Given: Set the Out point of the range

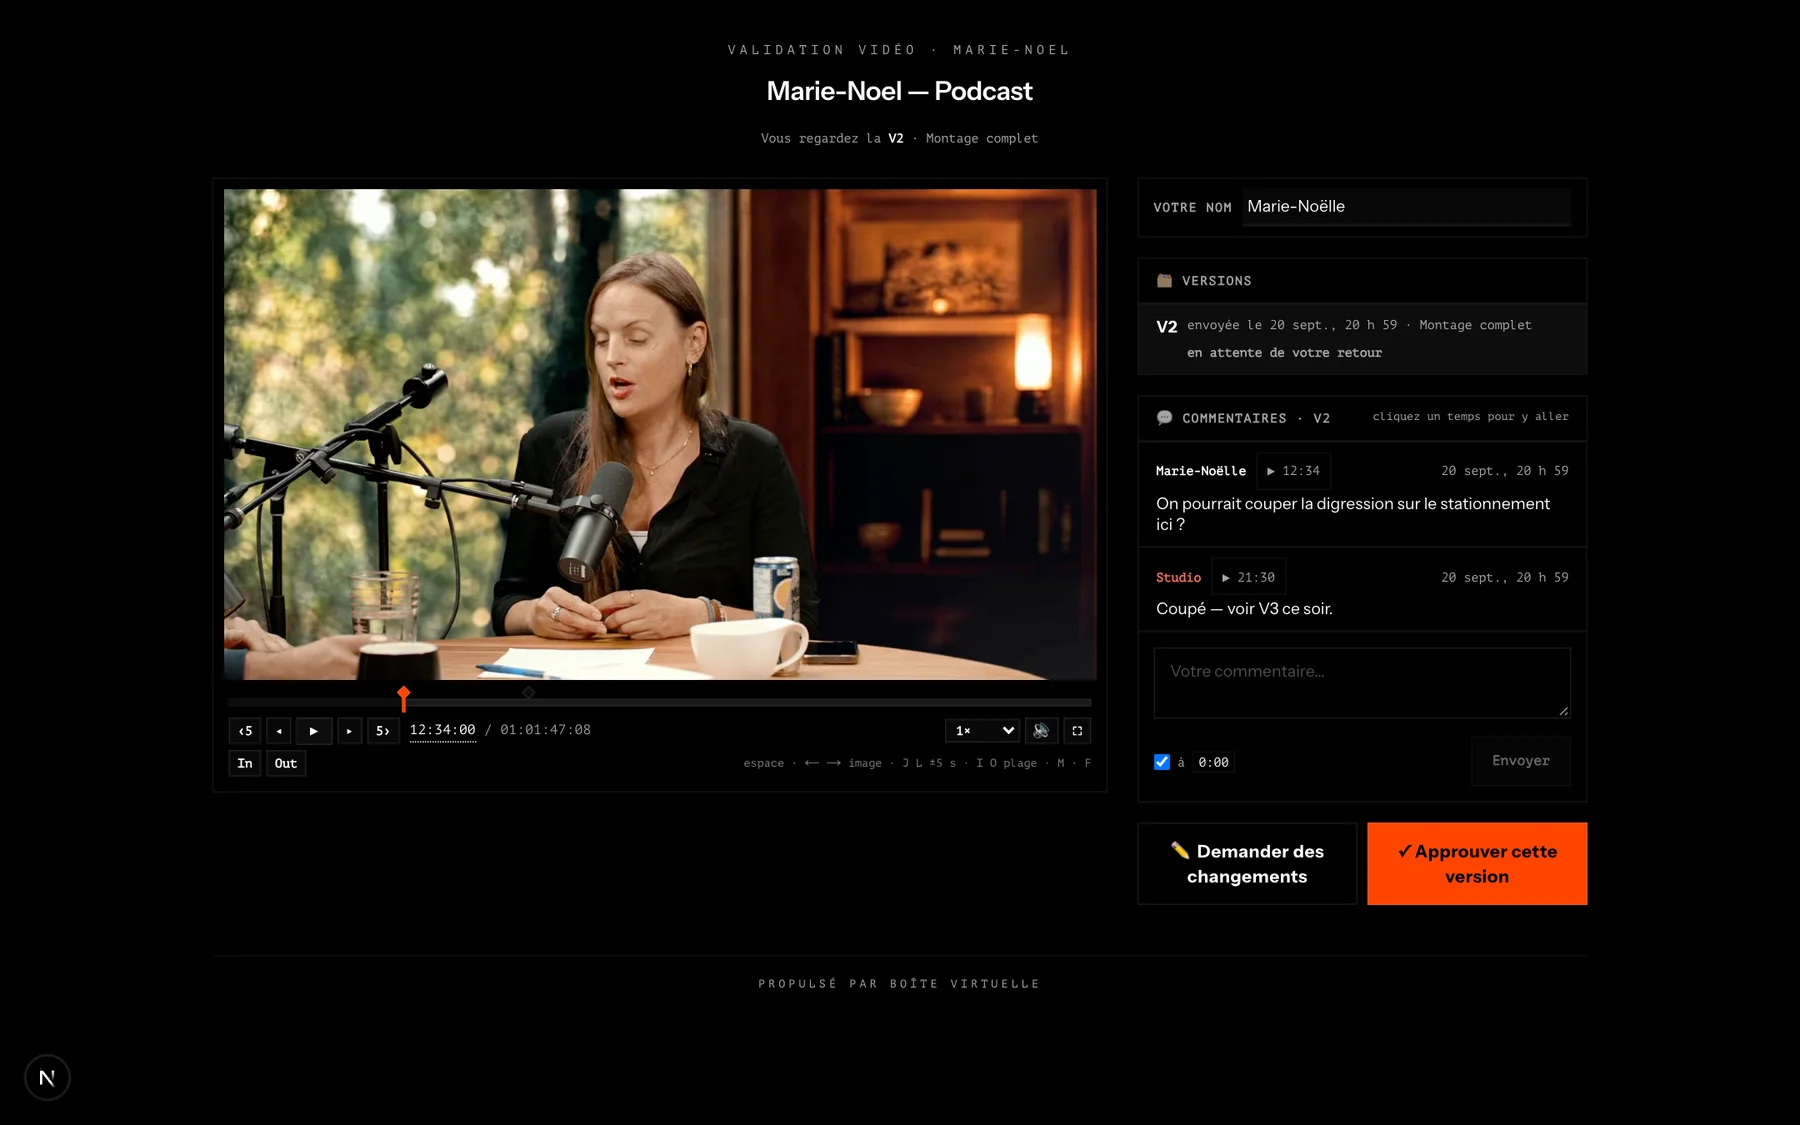Looking at the screenshot, I should coord(286,763).
